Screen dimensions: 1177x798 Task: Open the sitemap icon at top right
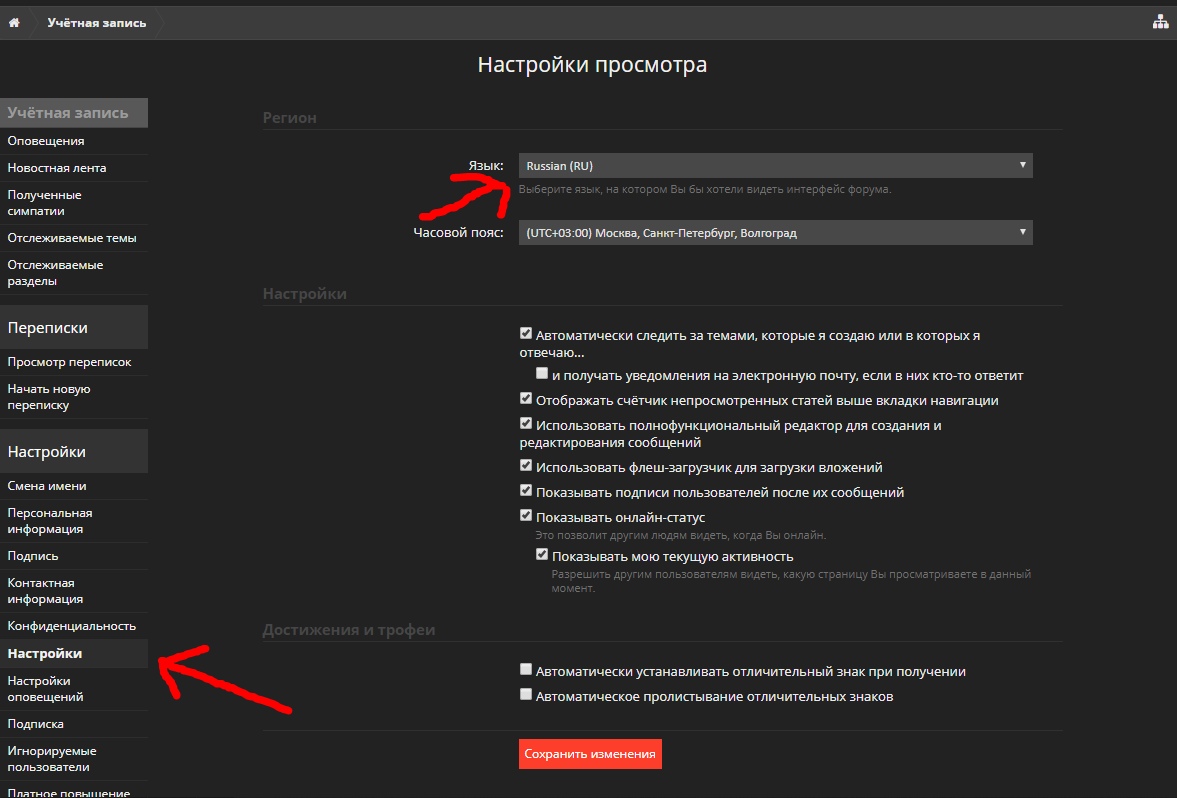(x=1160, y=22)
